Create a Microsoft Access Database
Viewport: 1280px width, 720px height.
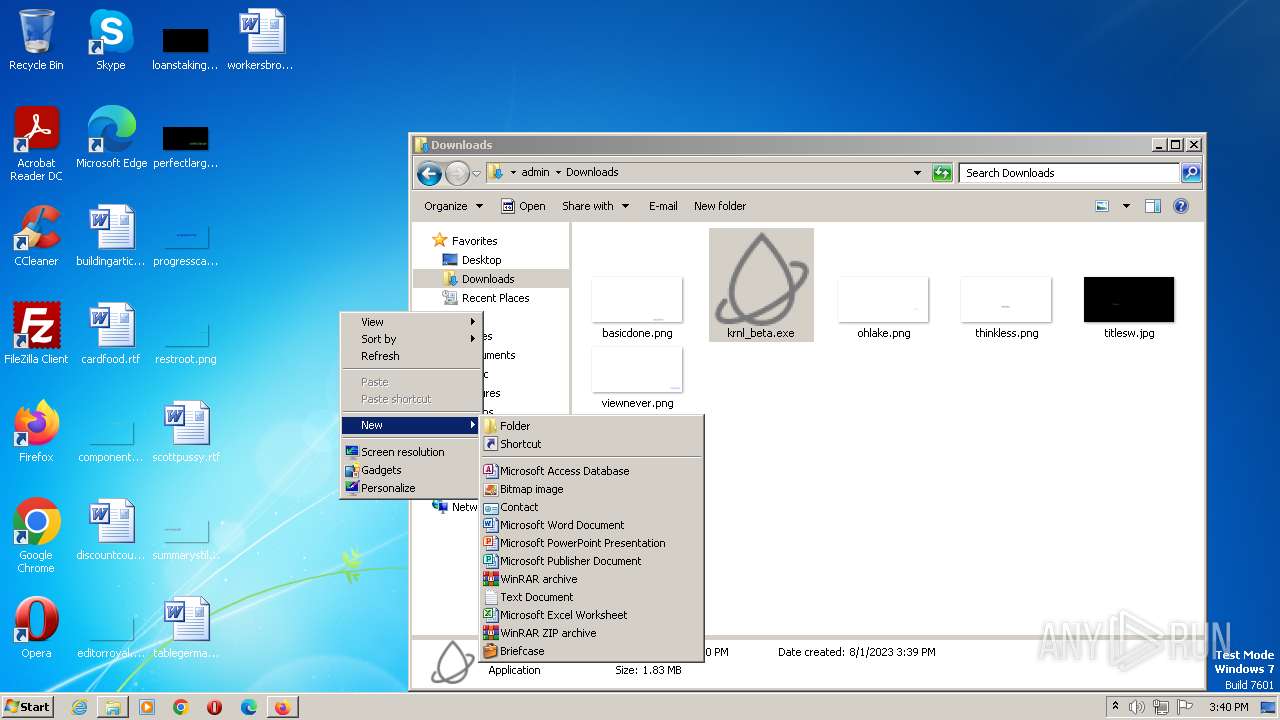pos(592,471)
